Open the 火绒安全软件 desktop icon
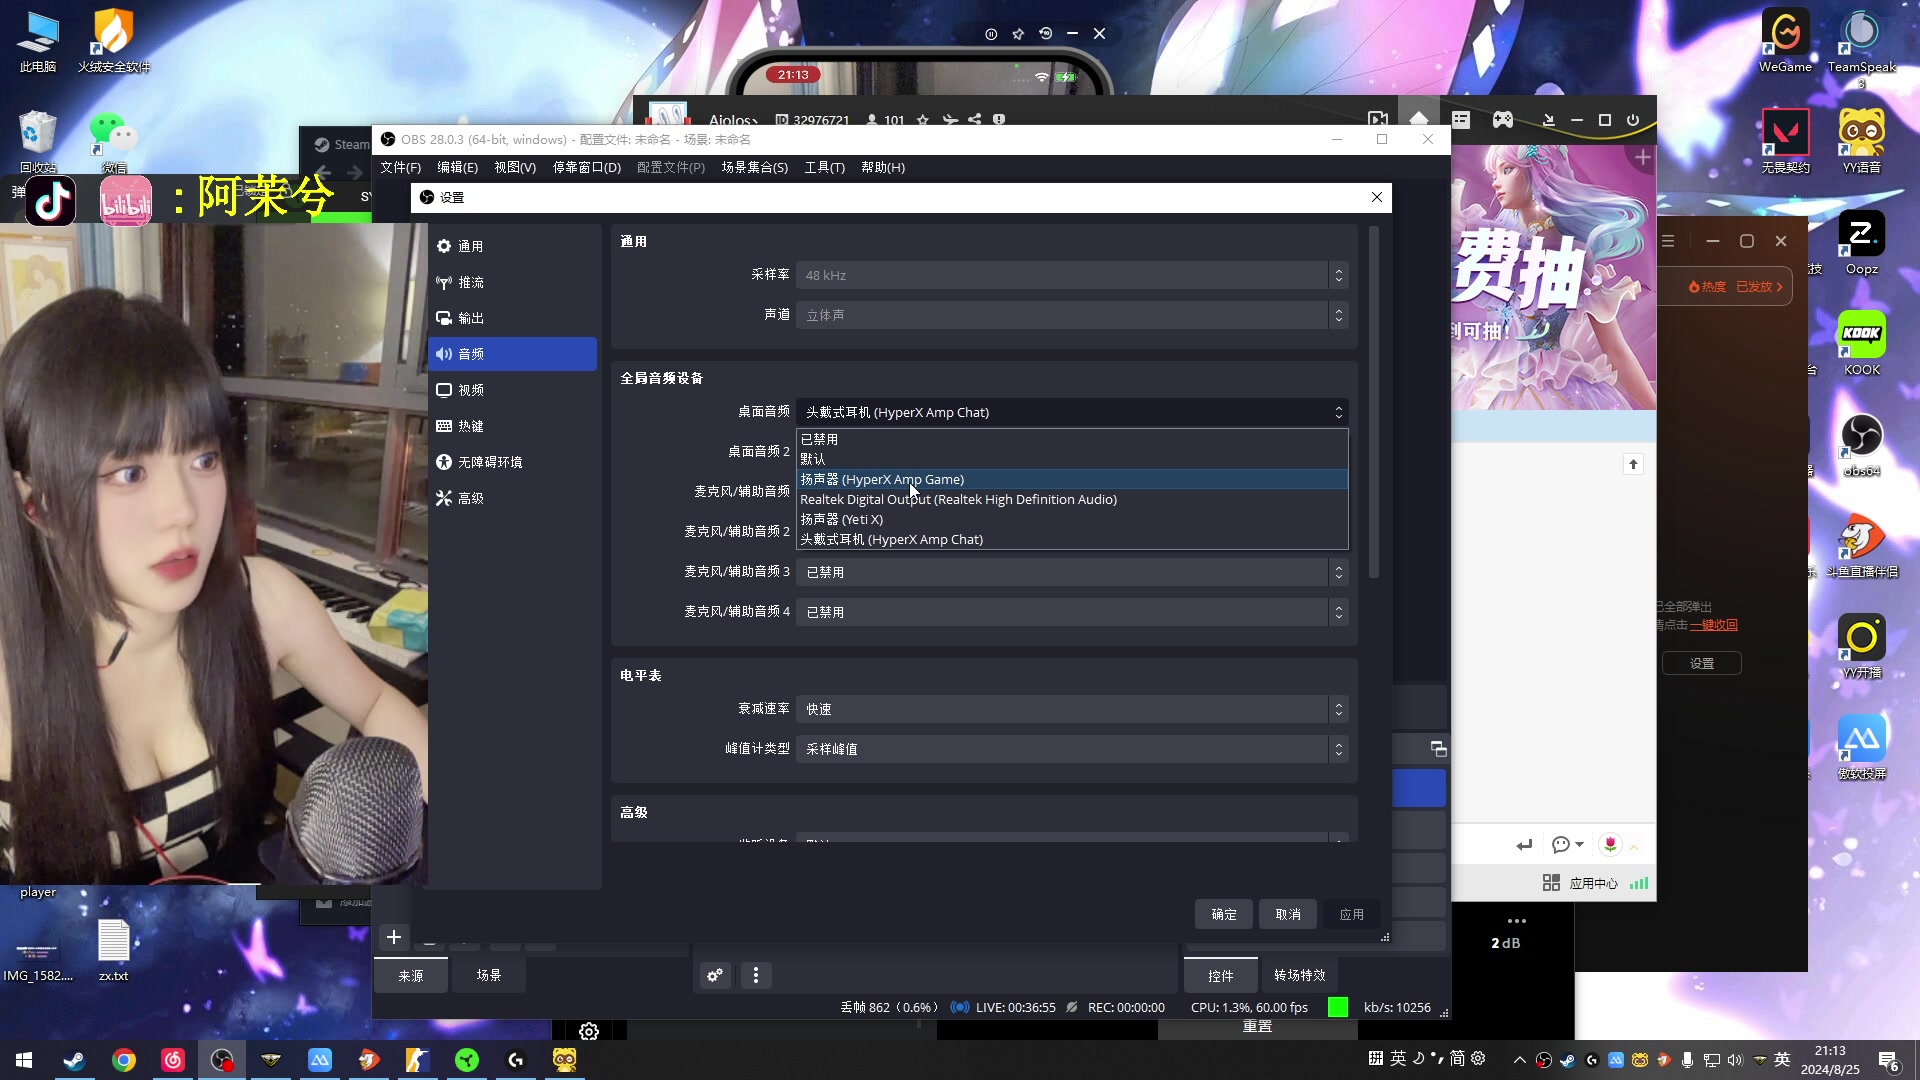This screenshot has height=1080, width=1920. click(x=113, y=41)
